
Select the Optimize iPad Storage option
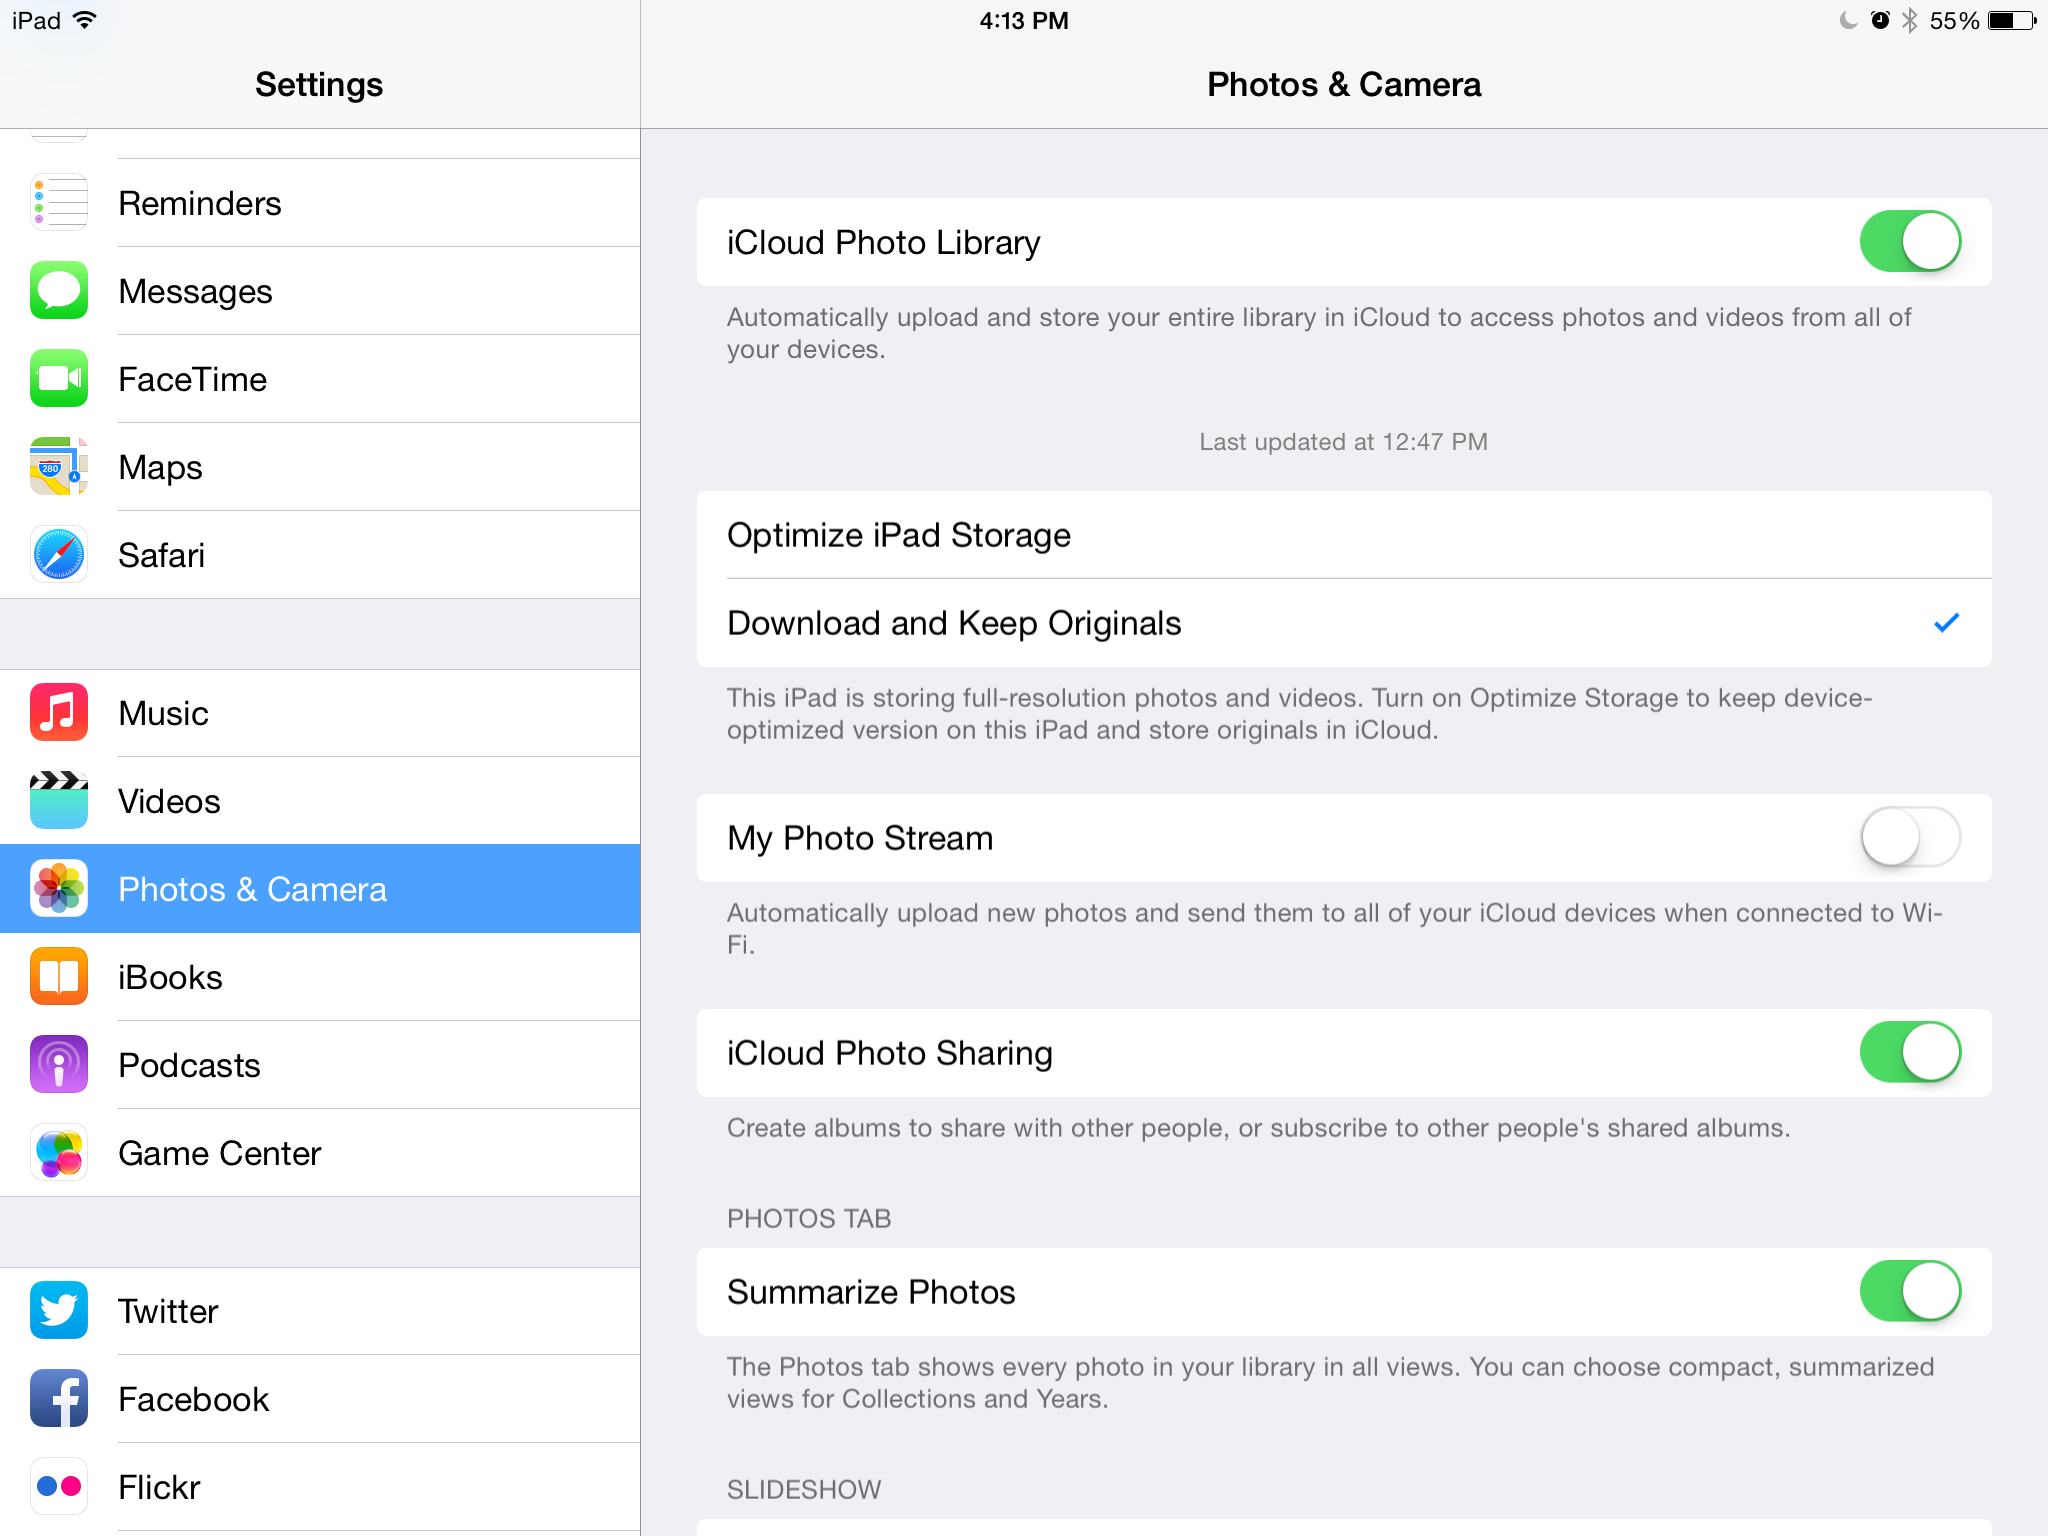[x=1344, y=535]
